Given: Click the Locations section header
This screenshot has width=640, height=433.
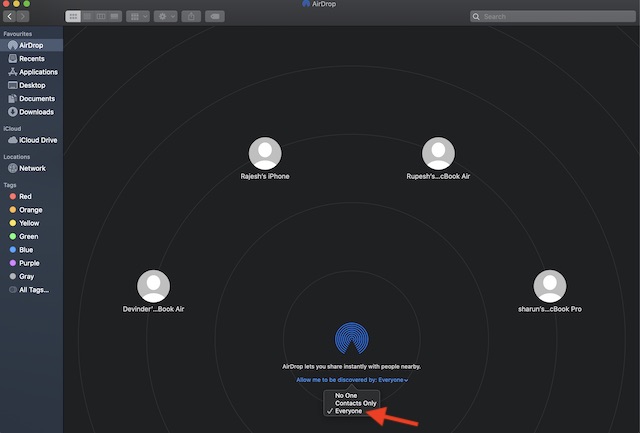Looking at the screenshot, I should [17, 157].
